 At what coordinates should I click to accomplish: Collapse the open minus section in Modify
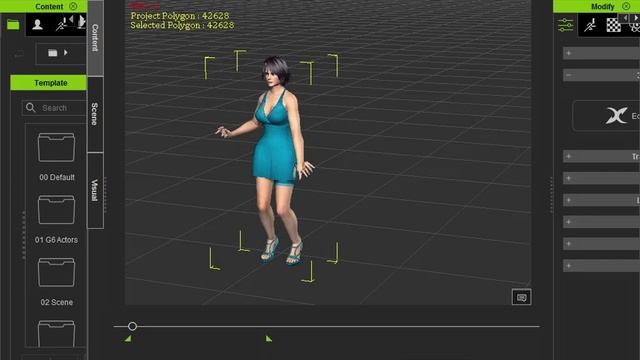click(x=601, y=75)
